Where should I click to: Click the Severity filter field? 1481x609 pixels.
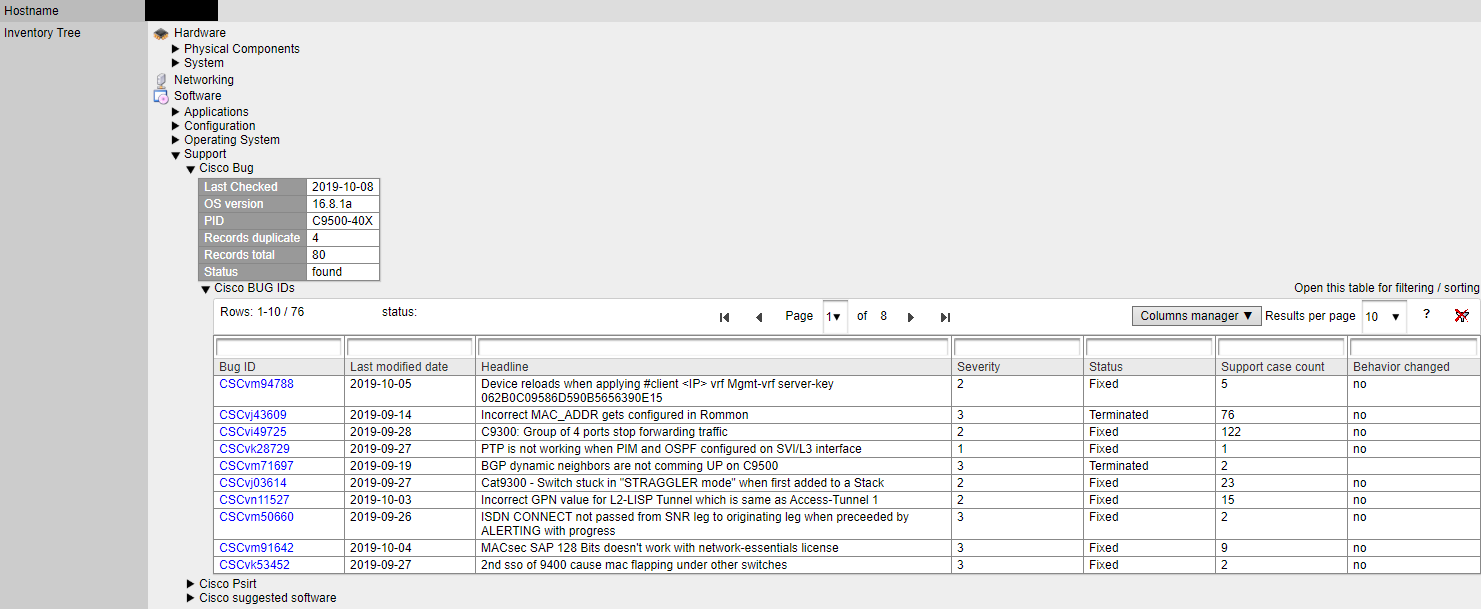tap(1017, 348)
